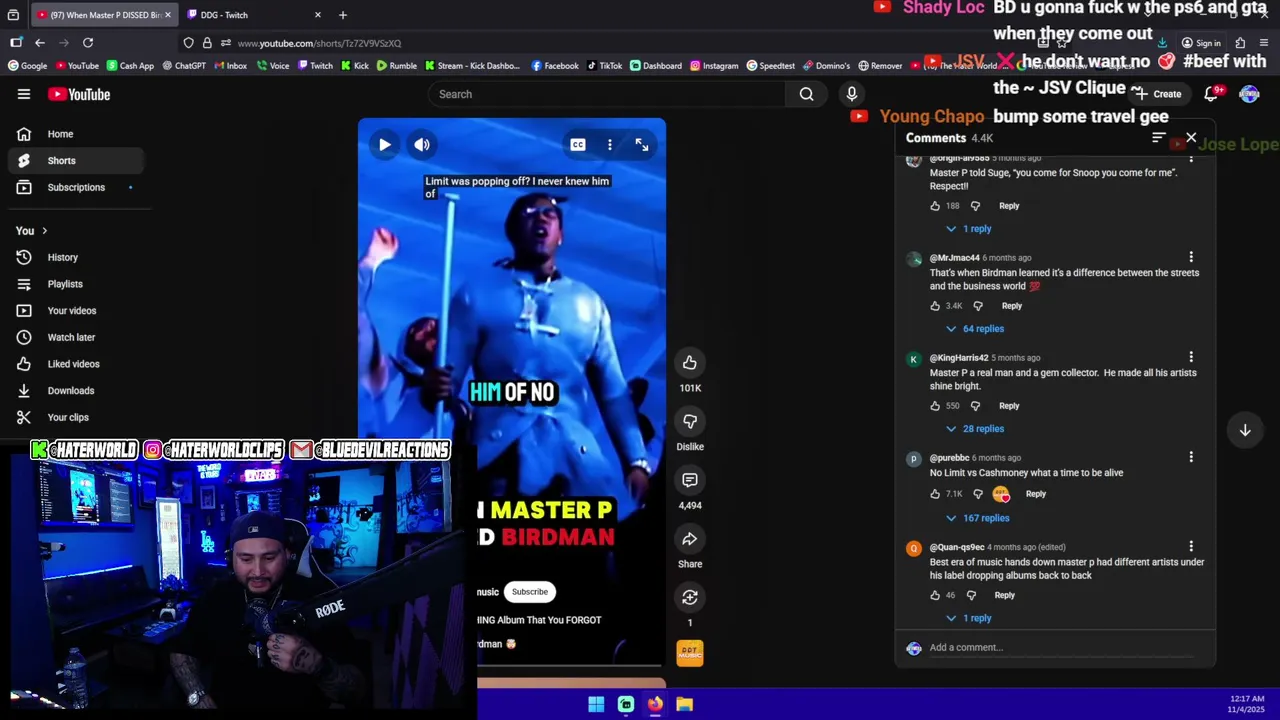Screen dimensions: 1280x720
Task: Click the address bar URL
Action: coord(319,43)
